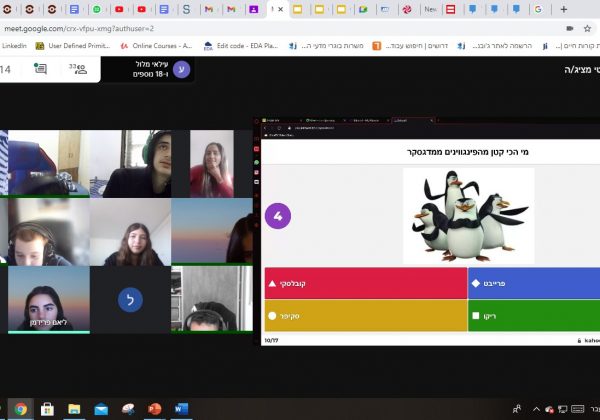
Task: Expand hidden system tray icons chevron
Action: pos(536,409)
